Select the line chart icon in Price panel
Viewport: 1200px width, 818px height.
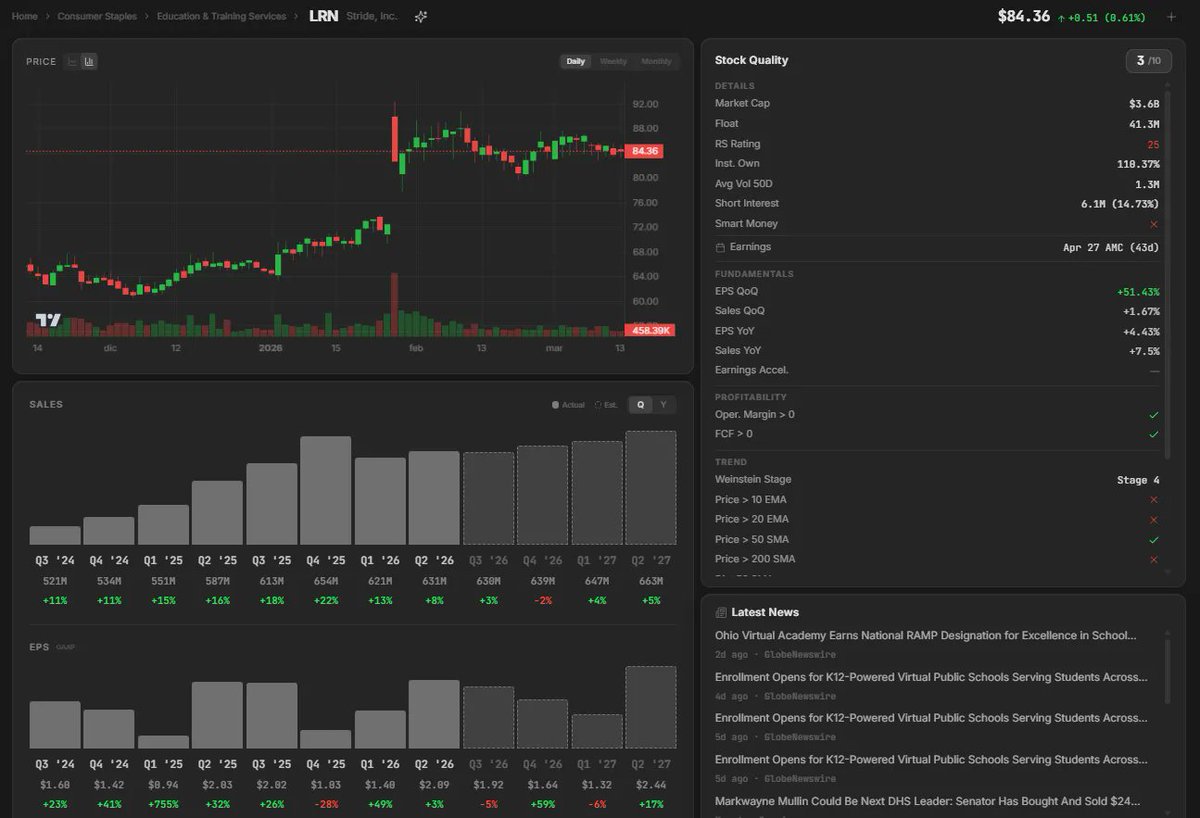point(71,61)
